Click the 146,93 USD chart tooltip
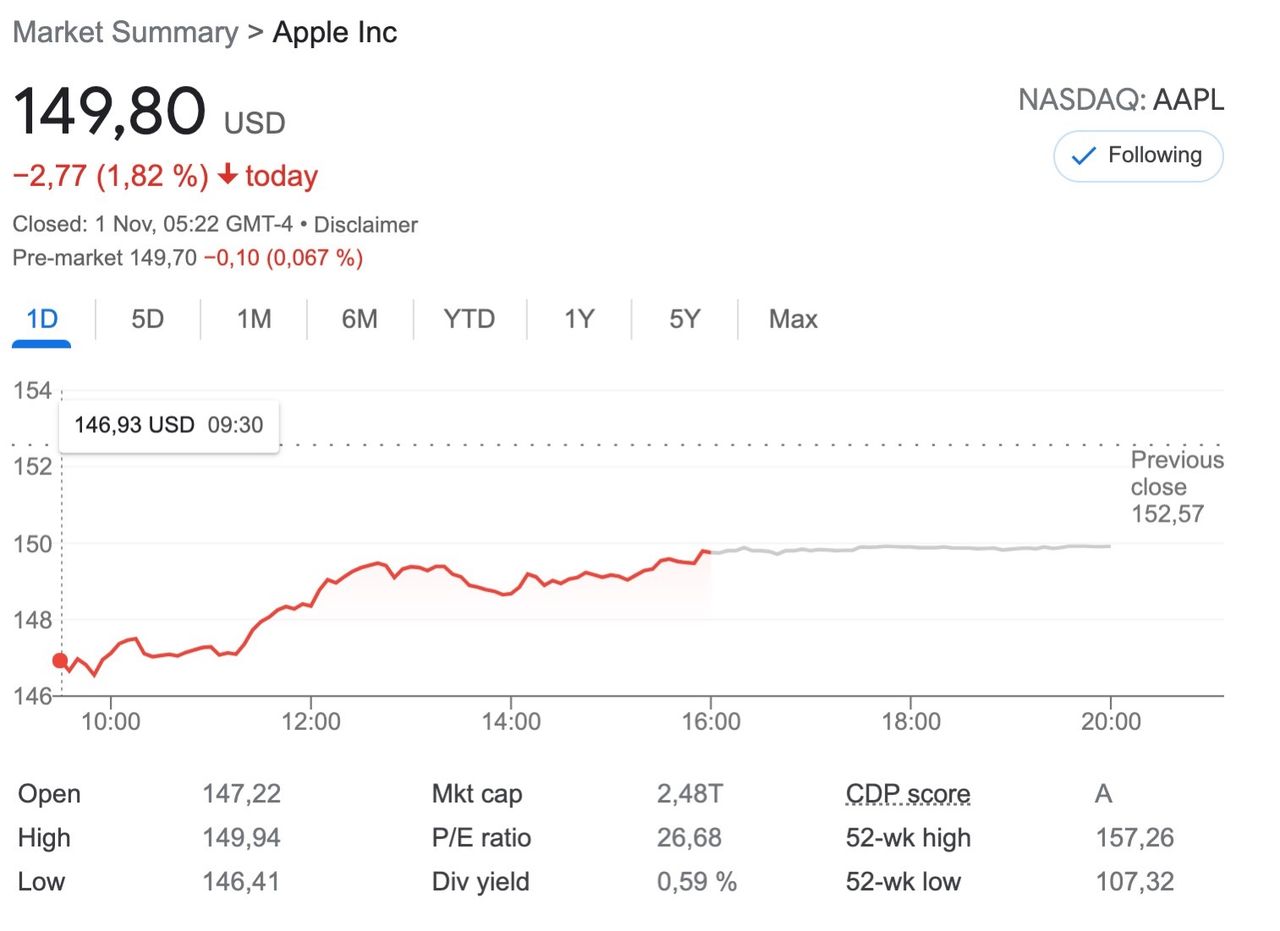 click(x=168, y=425)
